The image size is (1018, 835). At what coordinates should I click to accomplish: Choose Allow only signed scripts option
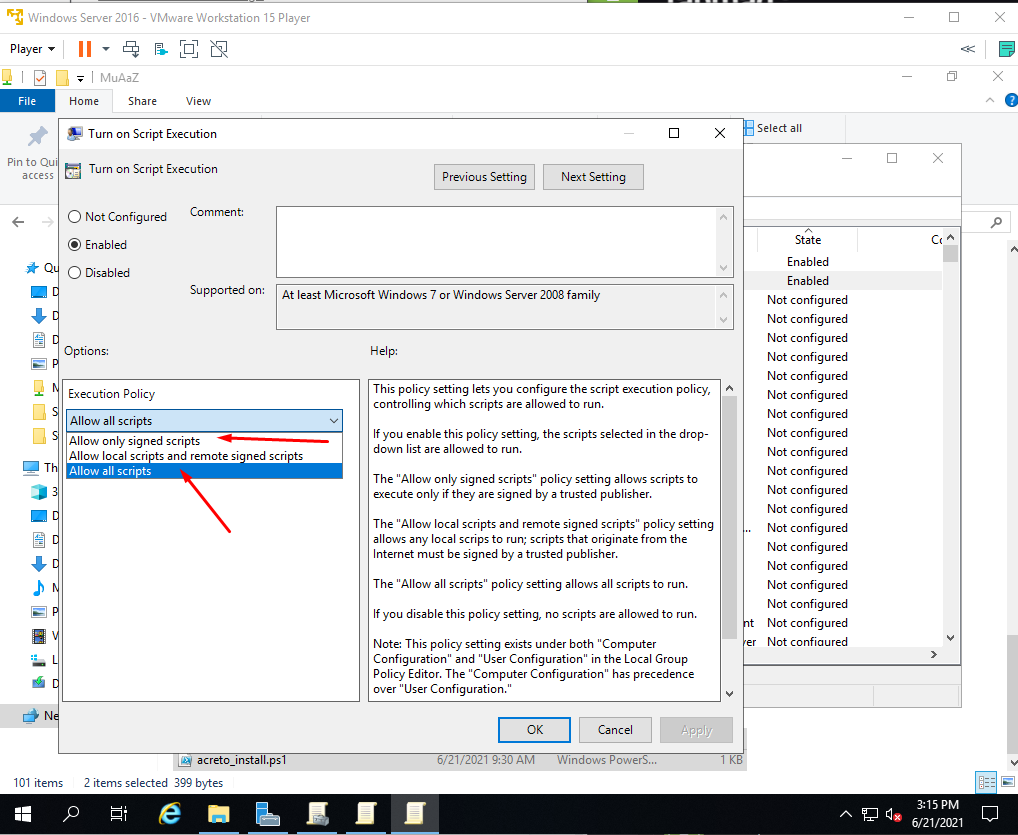coord(205,441)
